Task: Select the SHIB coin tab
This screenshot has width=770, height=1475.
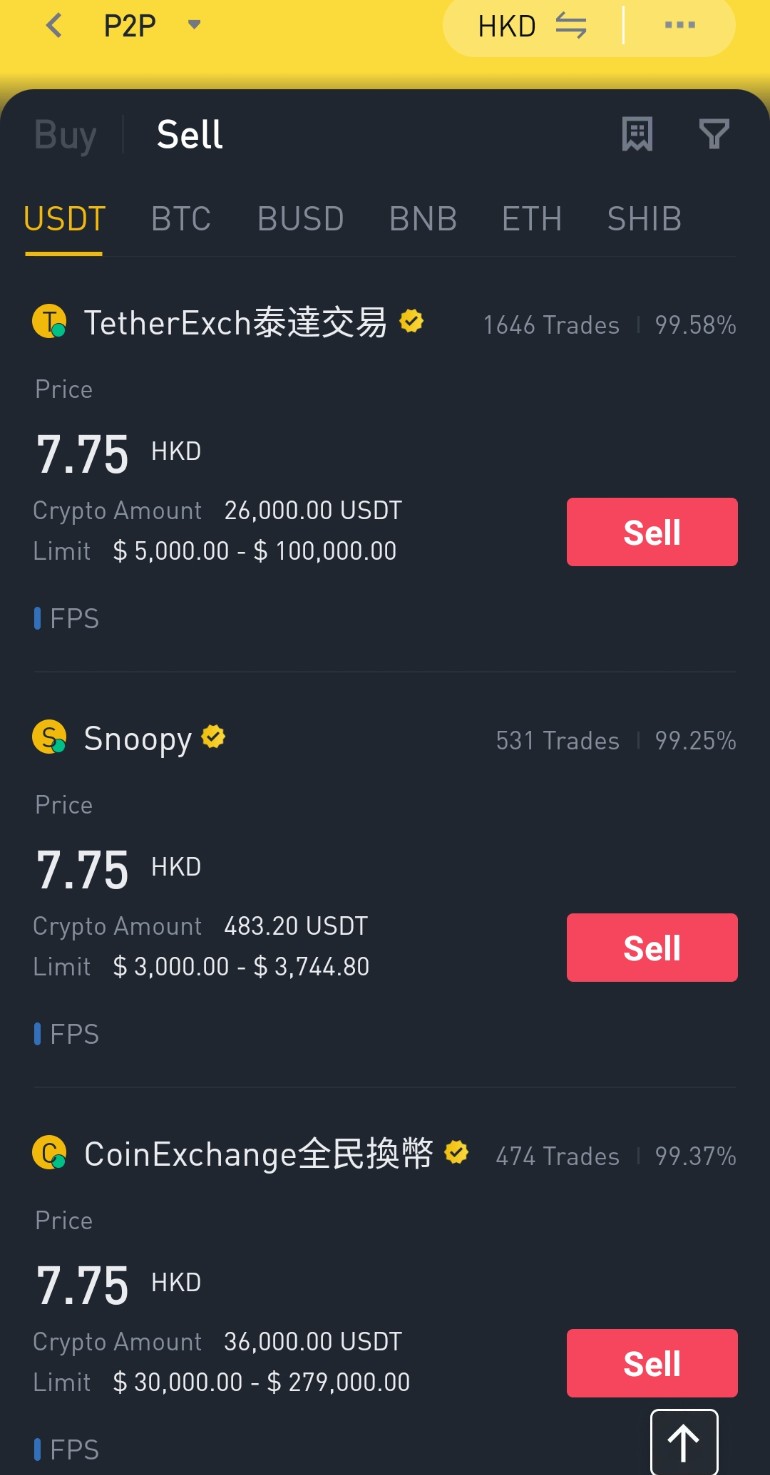Action: coord(644,219)
